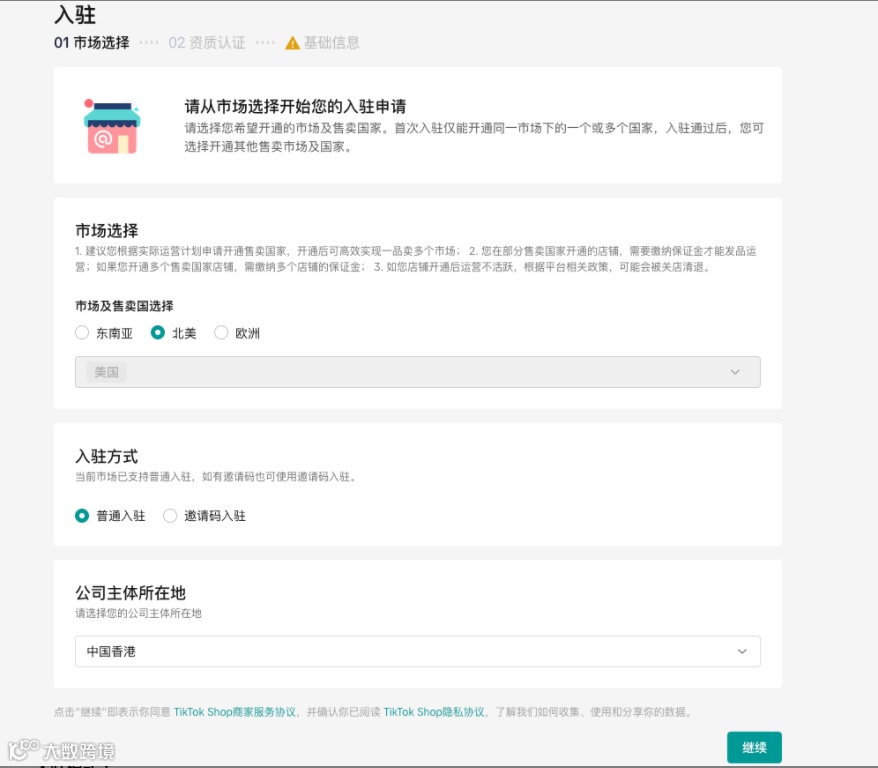Click the warning triangle icon beside 基础信息

click(292, 43)
